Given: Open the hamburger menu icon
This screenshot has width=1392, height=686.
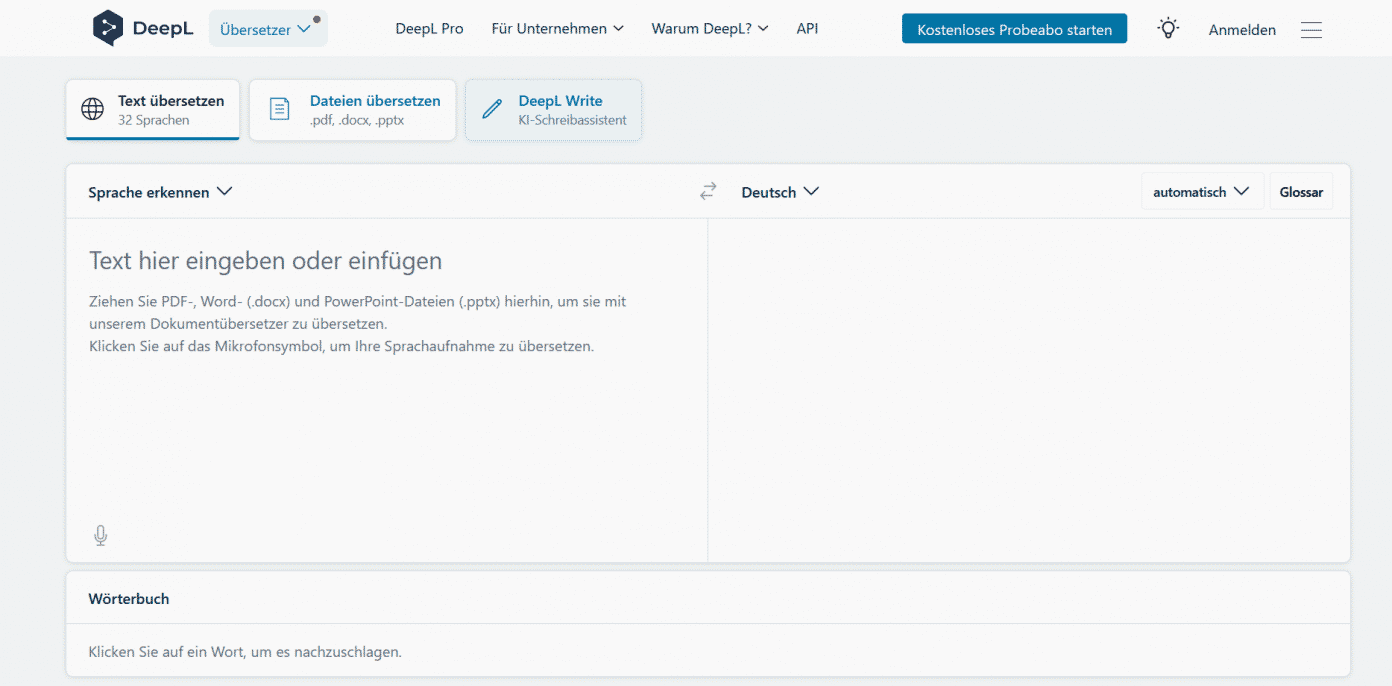Looking at the screenshot, I should (x=1311, y=30).
